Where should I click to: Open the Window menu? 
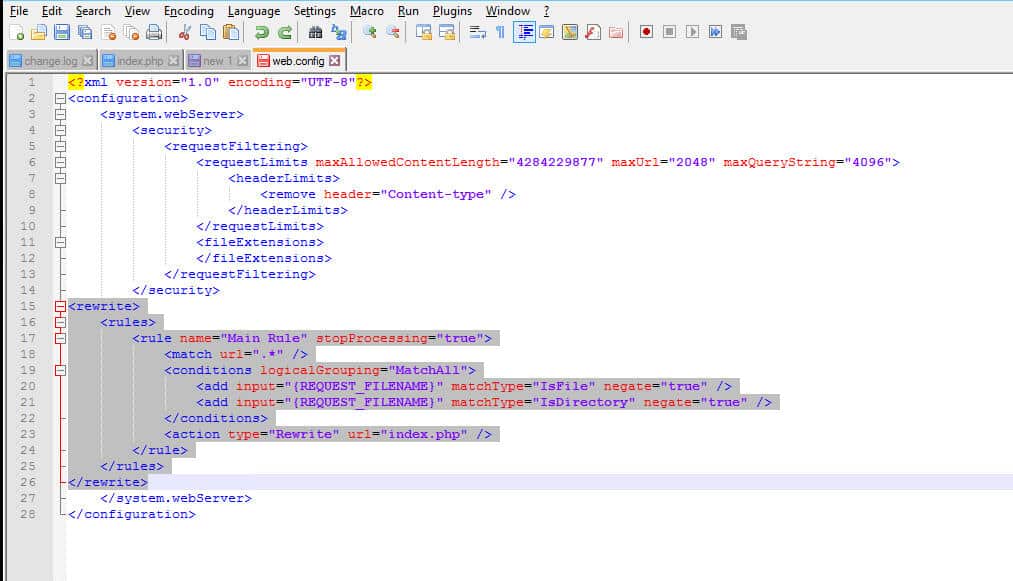(508, 11)
